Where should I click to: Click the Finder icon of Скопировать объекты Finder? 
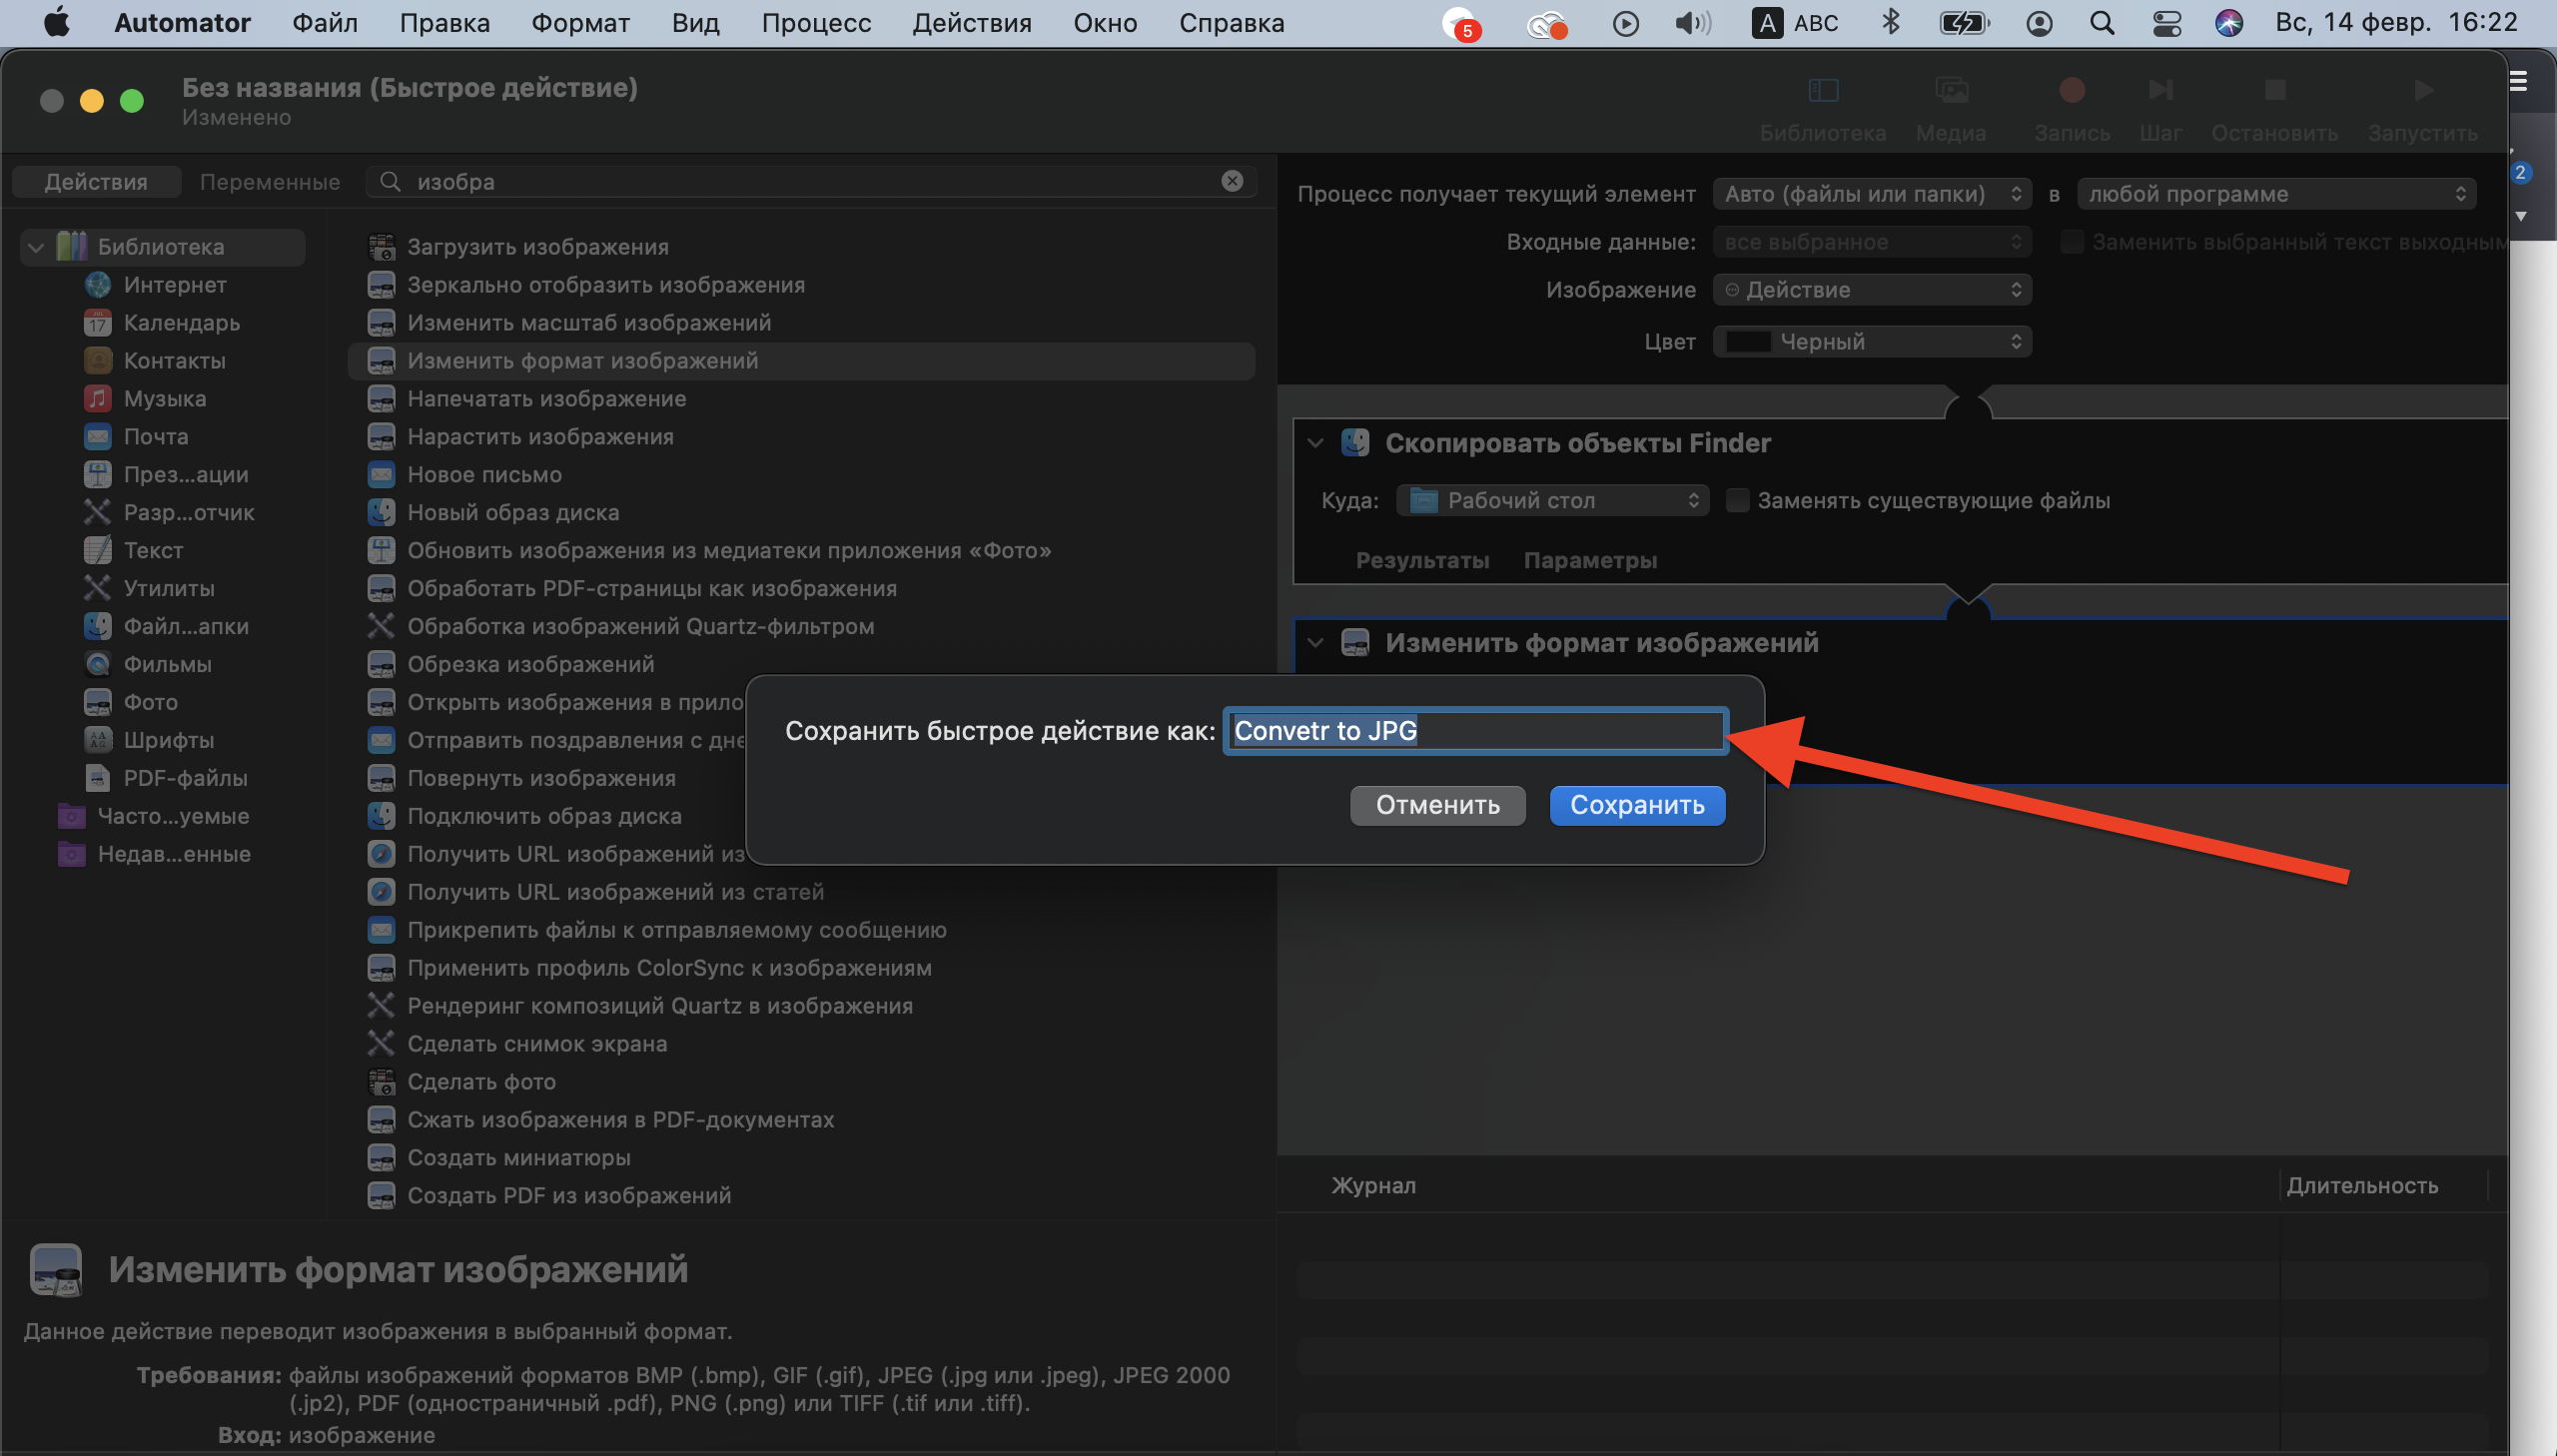[x=1355, y=443]
